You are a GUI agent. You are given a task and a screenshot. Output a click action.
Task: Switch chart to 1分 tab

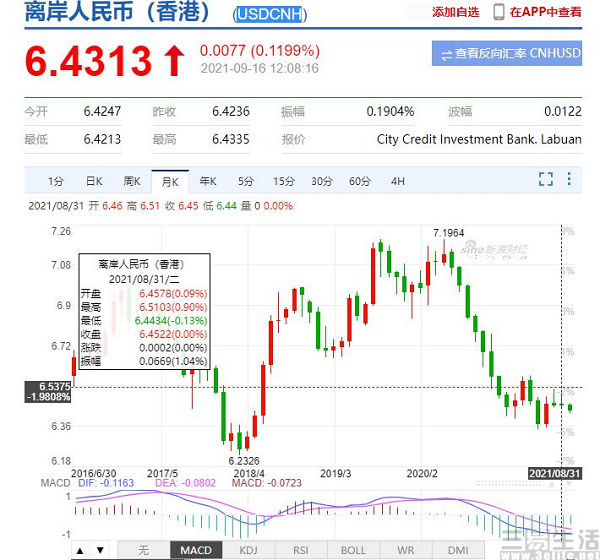click(55, 181)
